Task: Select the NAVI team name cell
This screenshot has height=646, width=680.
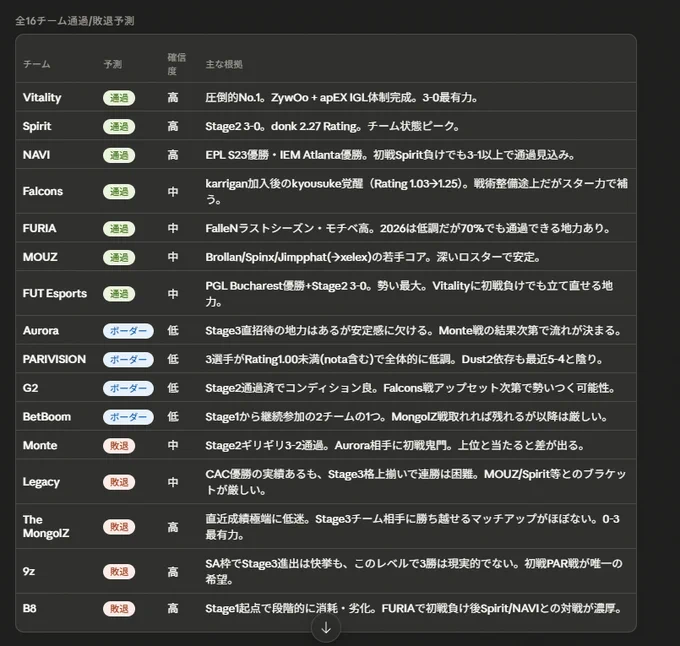Action: 36,155
